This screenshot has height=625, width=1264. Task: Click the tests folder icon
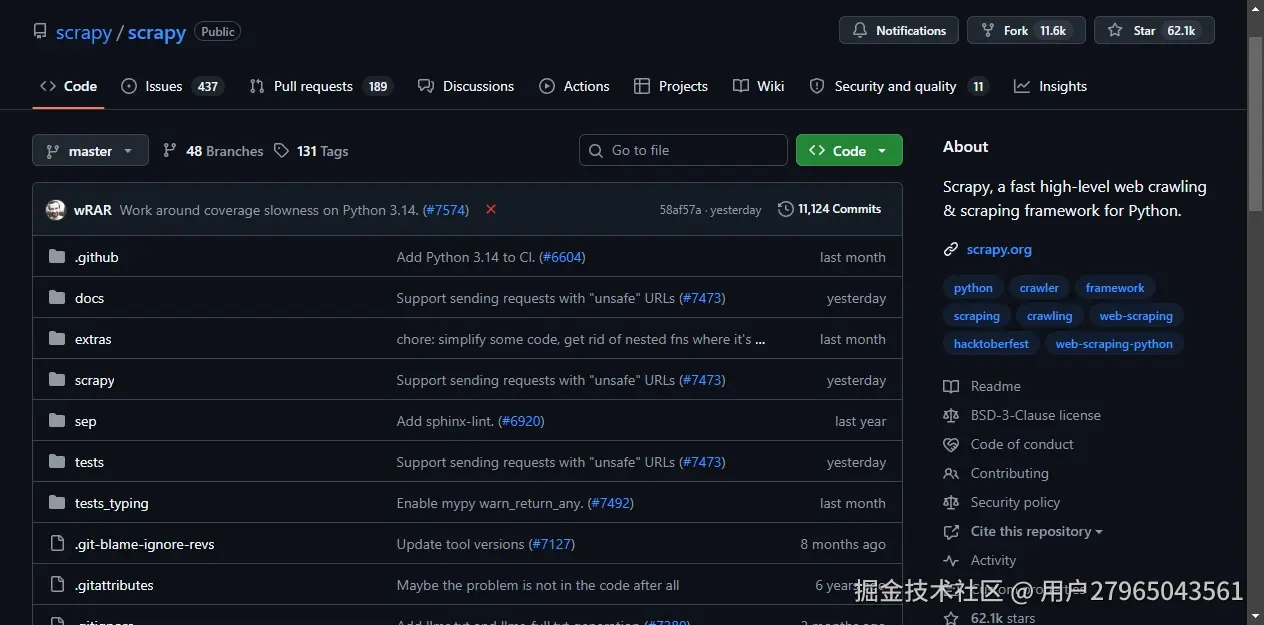point(56,462)
